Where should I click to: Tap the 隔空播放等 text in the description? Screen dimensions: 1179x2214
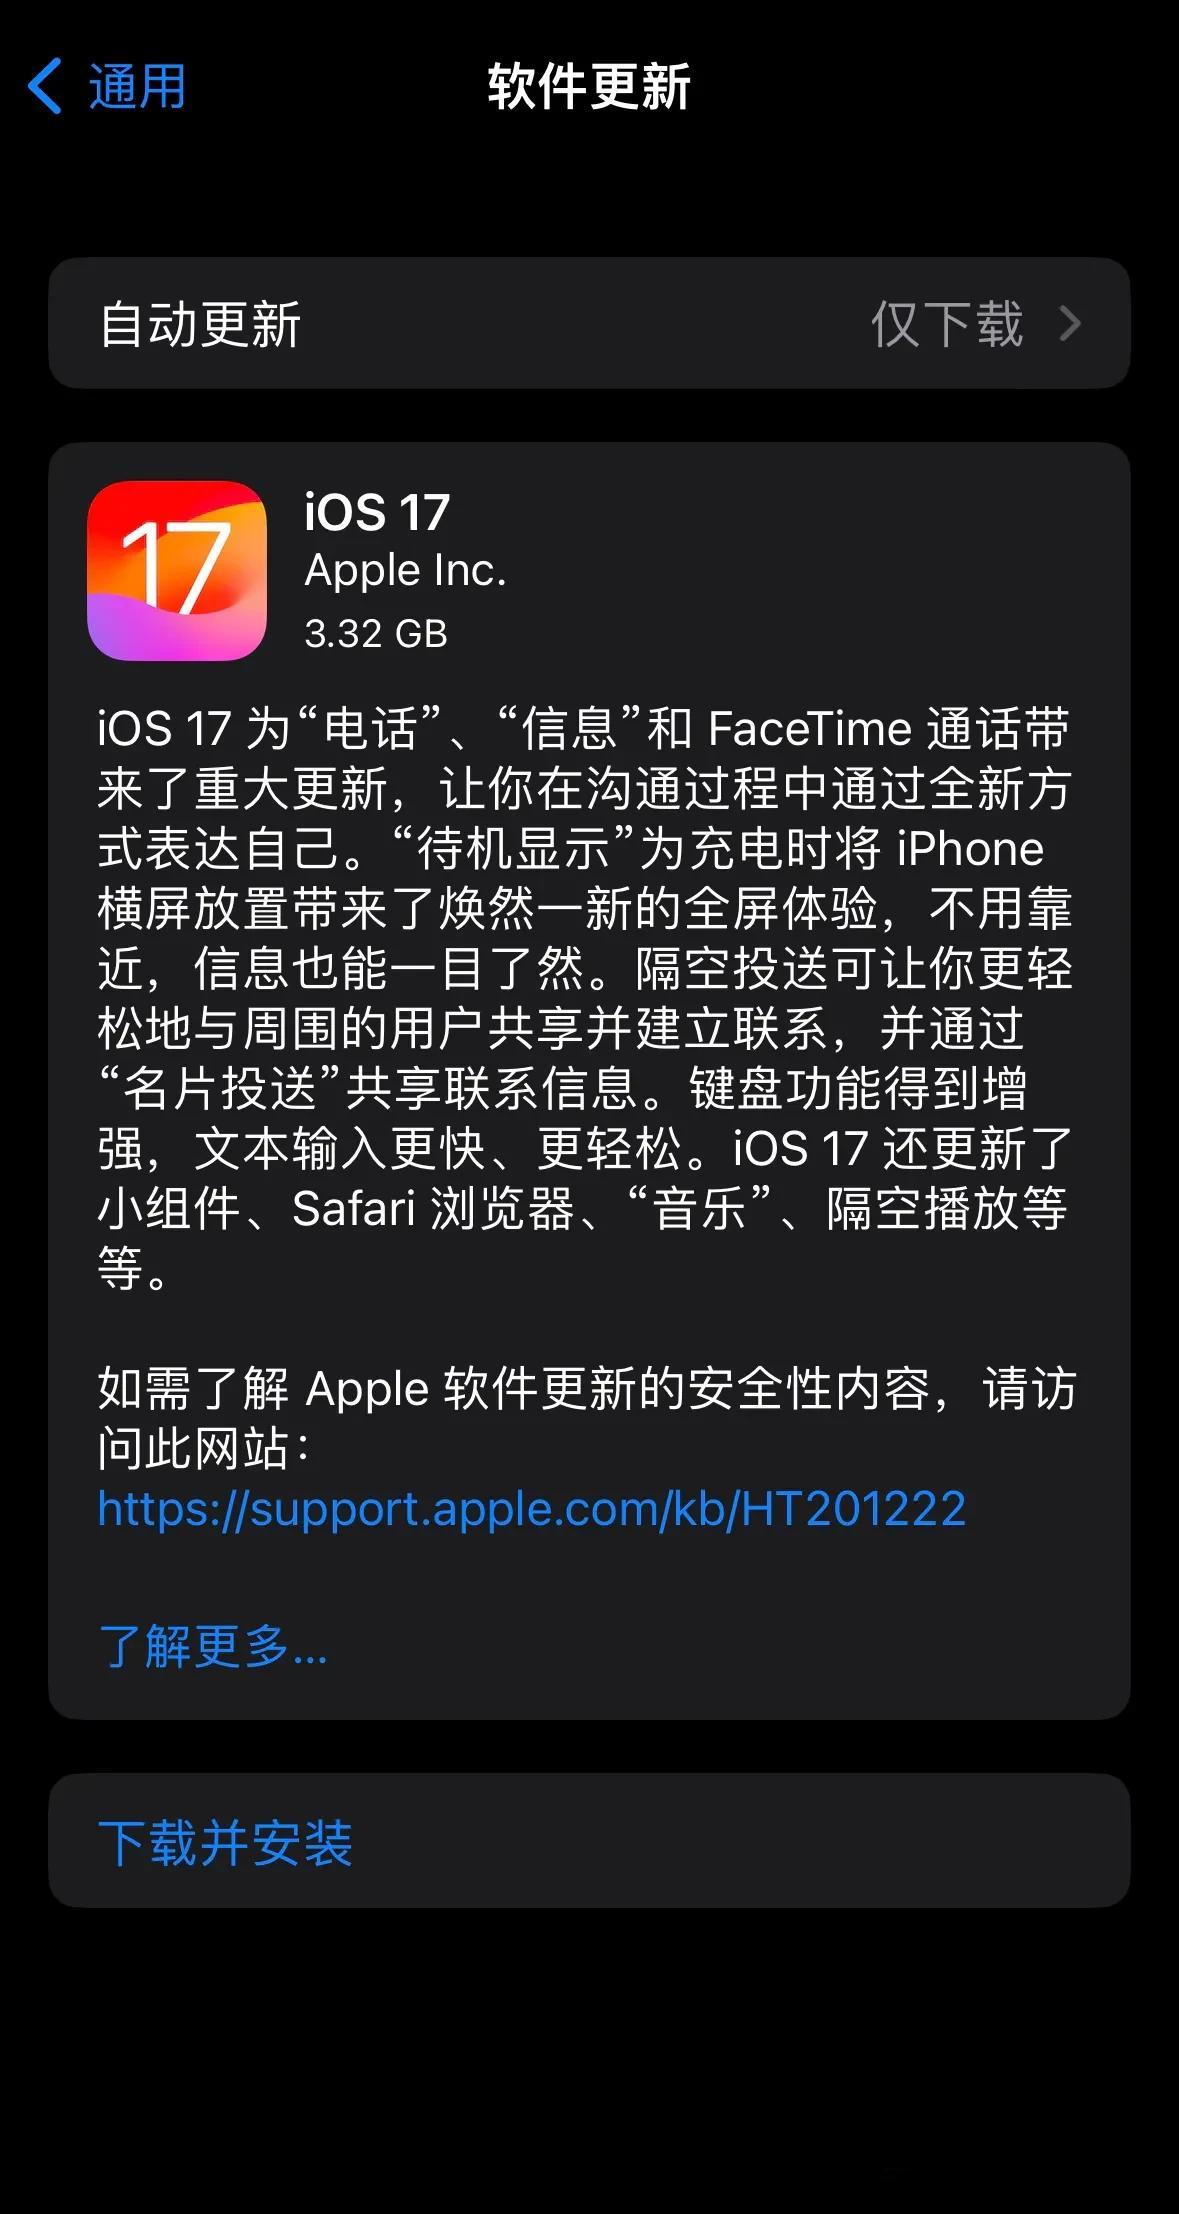[x=947, y=1208]
